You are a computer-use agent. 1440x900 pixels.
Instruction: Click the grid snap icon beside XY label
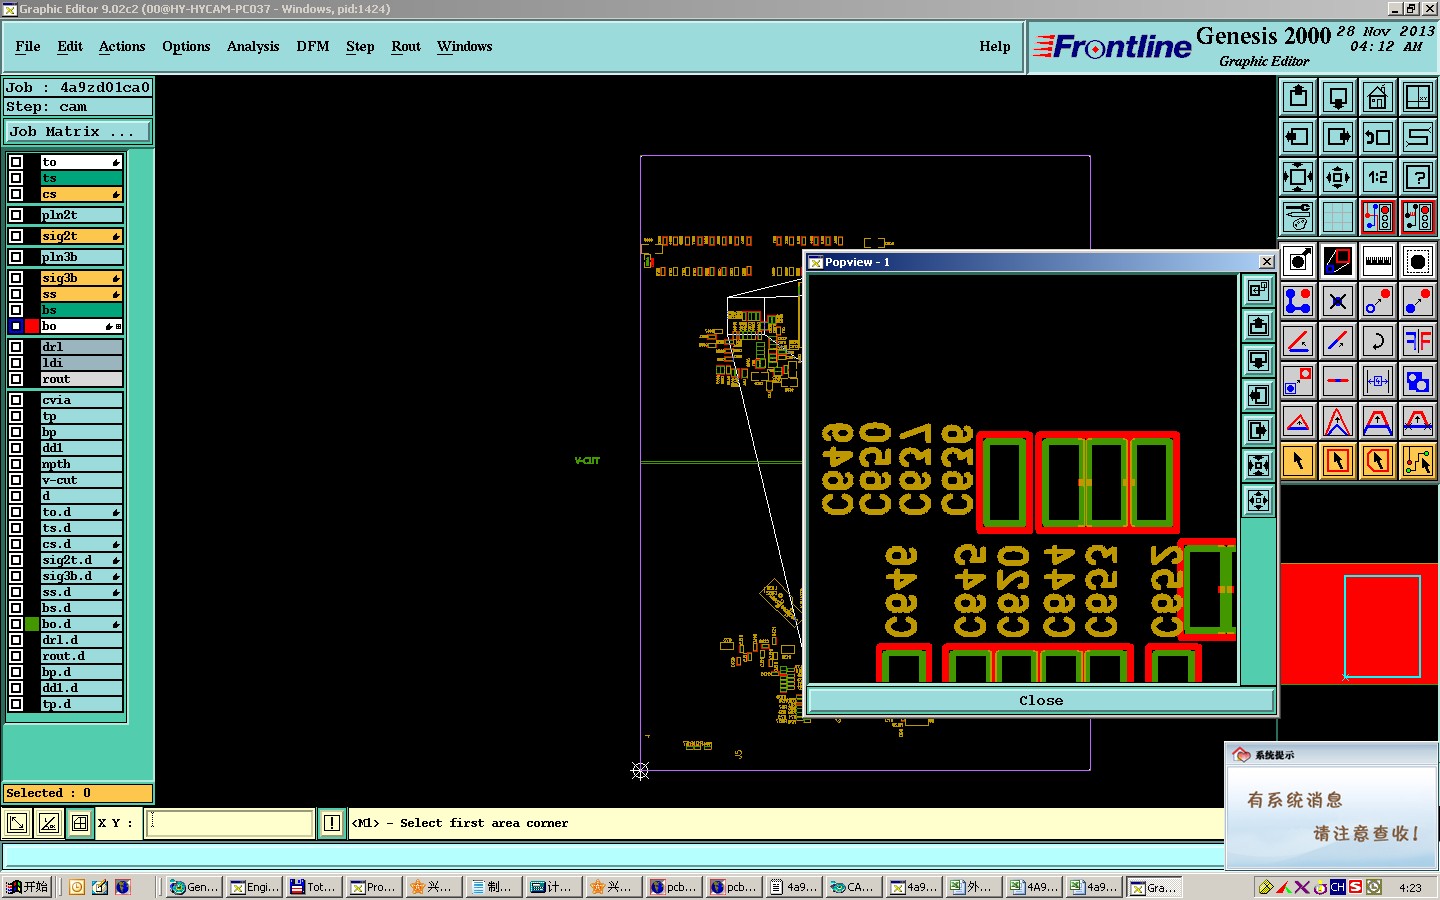tap(80, 823)
